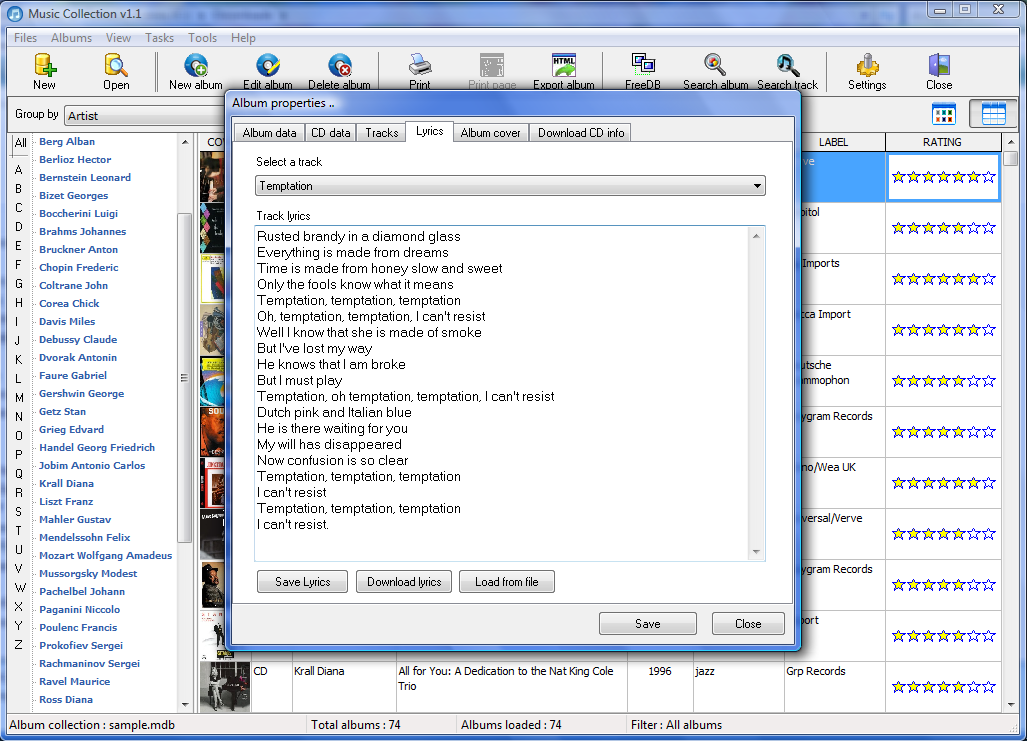The height and width of the screenshot is (741, 1027).
Task: Switch to the Album data tab
Action: pyautogui.click(x=269, y=133)
